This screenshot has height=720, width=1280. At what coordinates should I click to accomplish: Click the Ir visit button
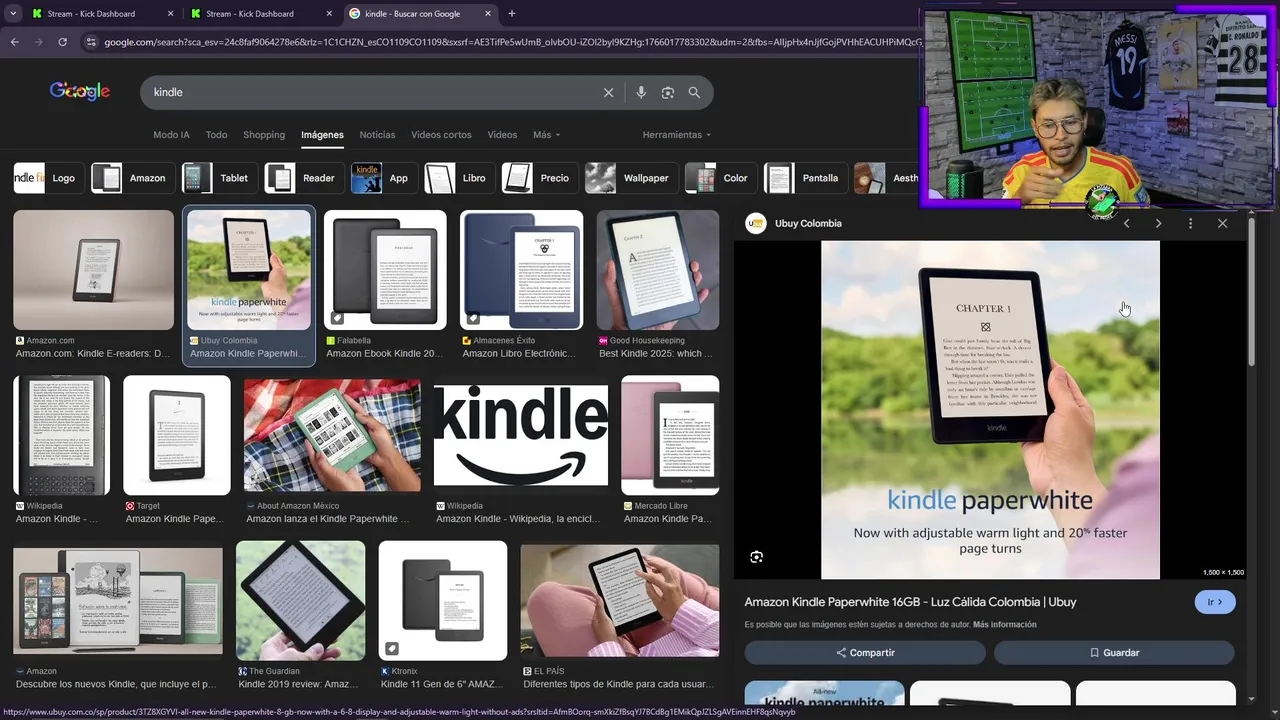(1215, 602)
